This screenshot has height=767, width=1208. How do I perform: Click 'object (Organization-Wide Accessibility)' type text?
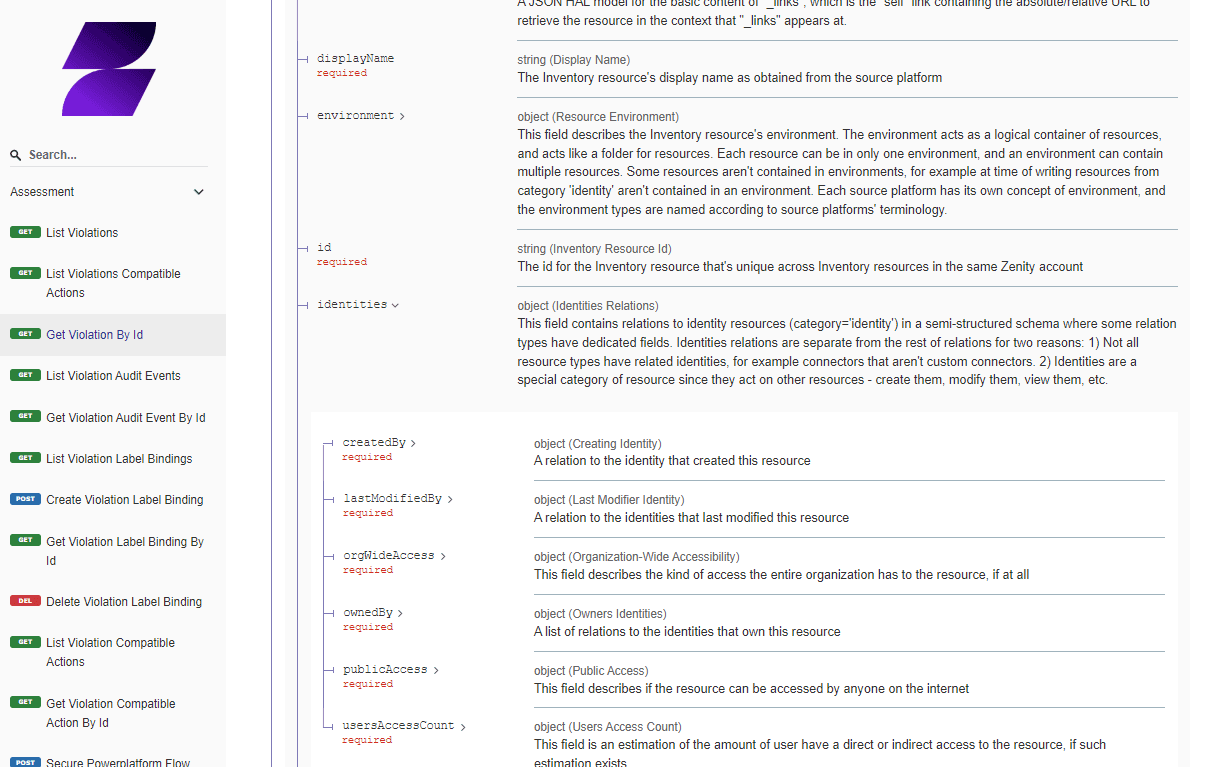[636, 557]
